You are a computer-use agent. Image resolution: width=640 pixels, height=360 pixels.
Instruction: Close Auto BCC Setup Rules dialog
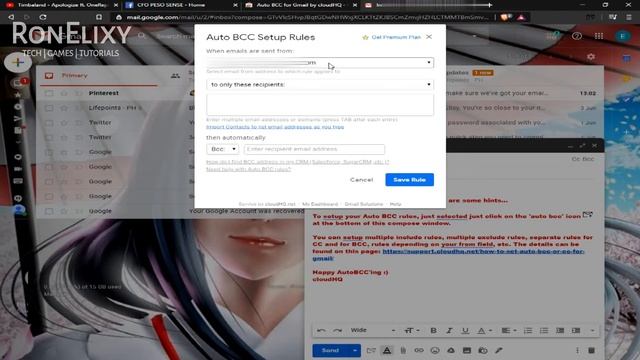pos(429,37)
